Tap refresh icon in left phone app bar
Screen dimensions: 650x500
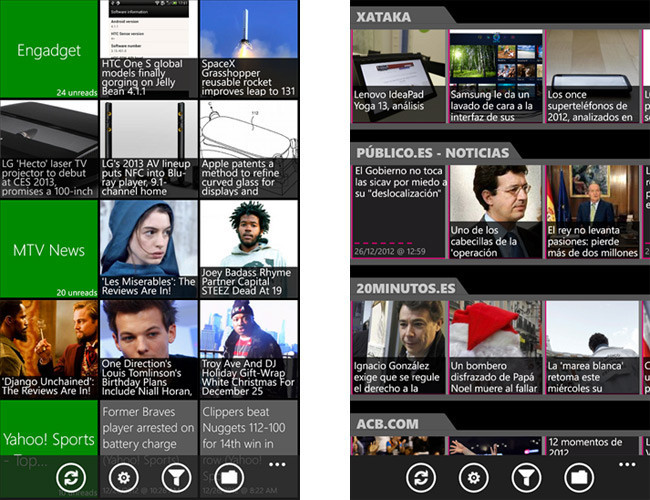[71, 478]
